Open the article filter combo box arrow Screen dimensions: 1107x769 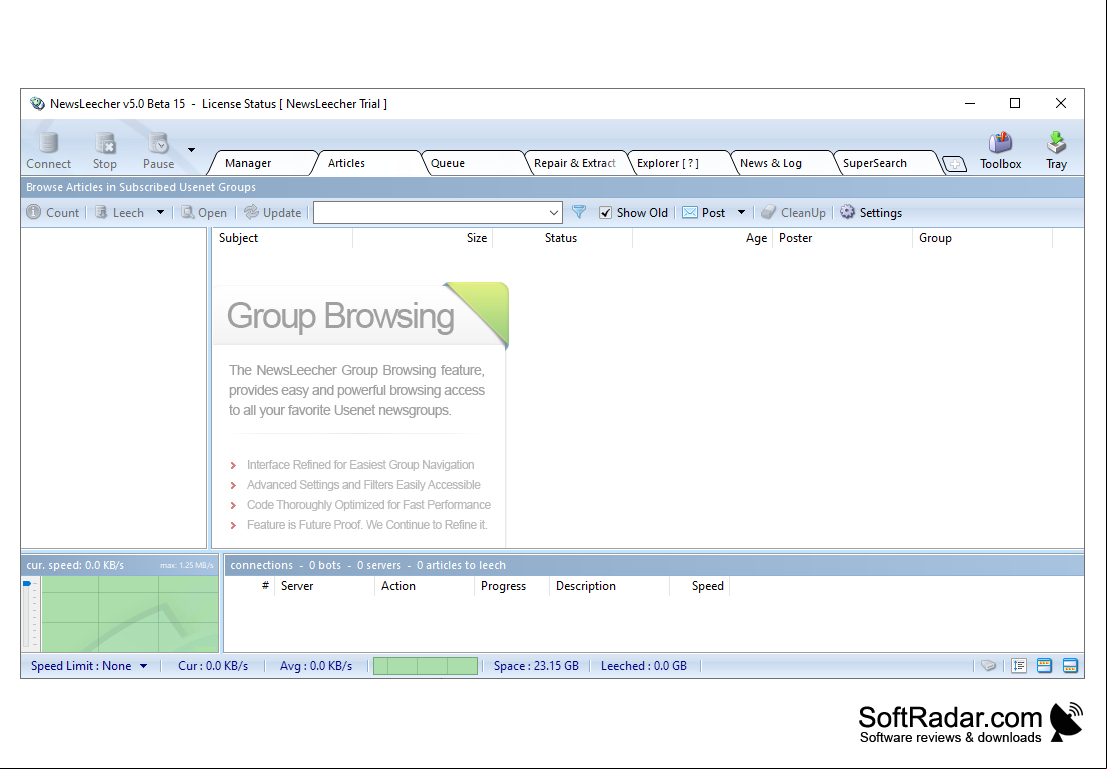click(554, 213)
